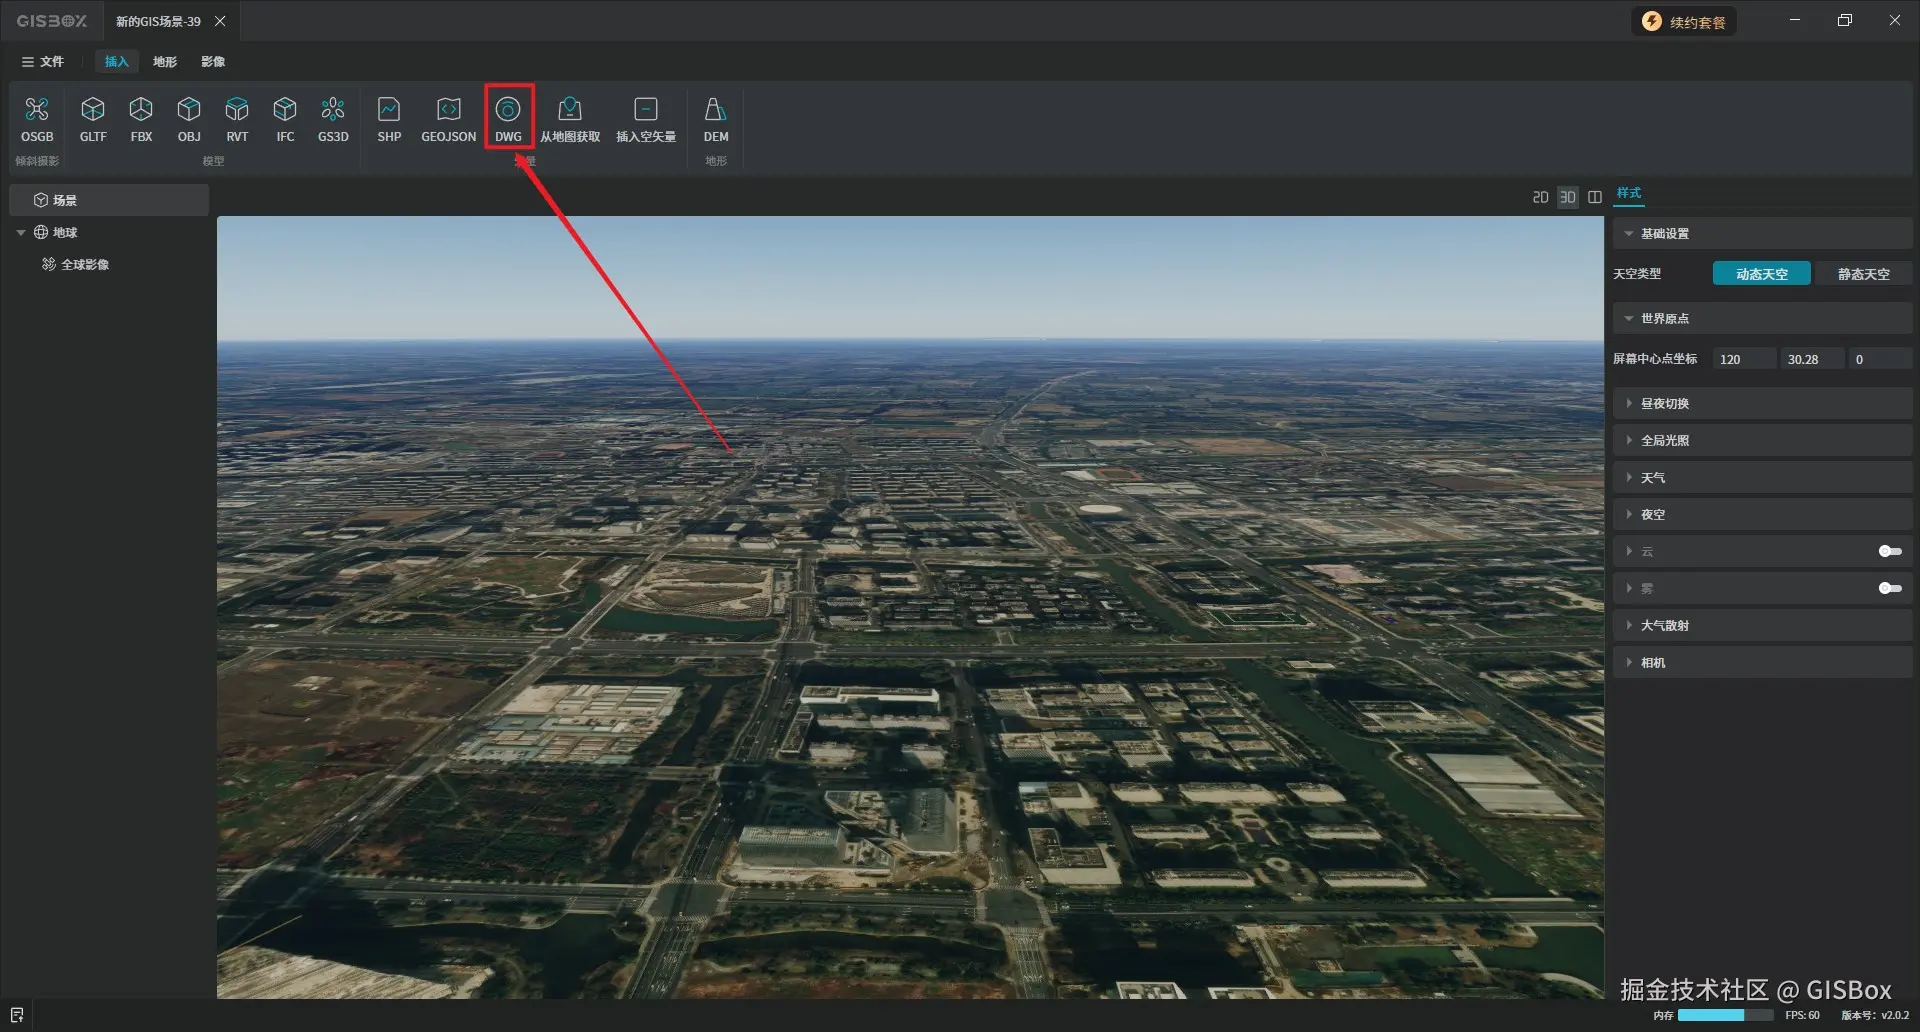Click the longitude field showing 120
This screenshot has width=1920, height=1032.
[1745, 359]
